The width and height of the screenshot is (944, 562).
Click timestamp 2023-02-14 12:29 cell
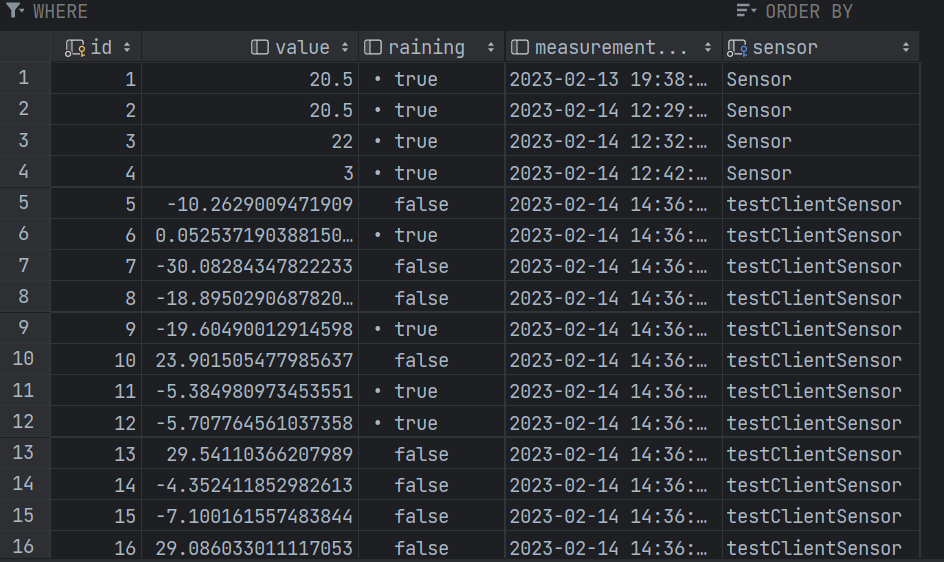(x=613, y=110)
